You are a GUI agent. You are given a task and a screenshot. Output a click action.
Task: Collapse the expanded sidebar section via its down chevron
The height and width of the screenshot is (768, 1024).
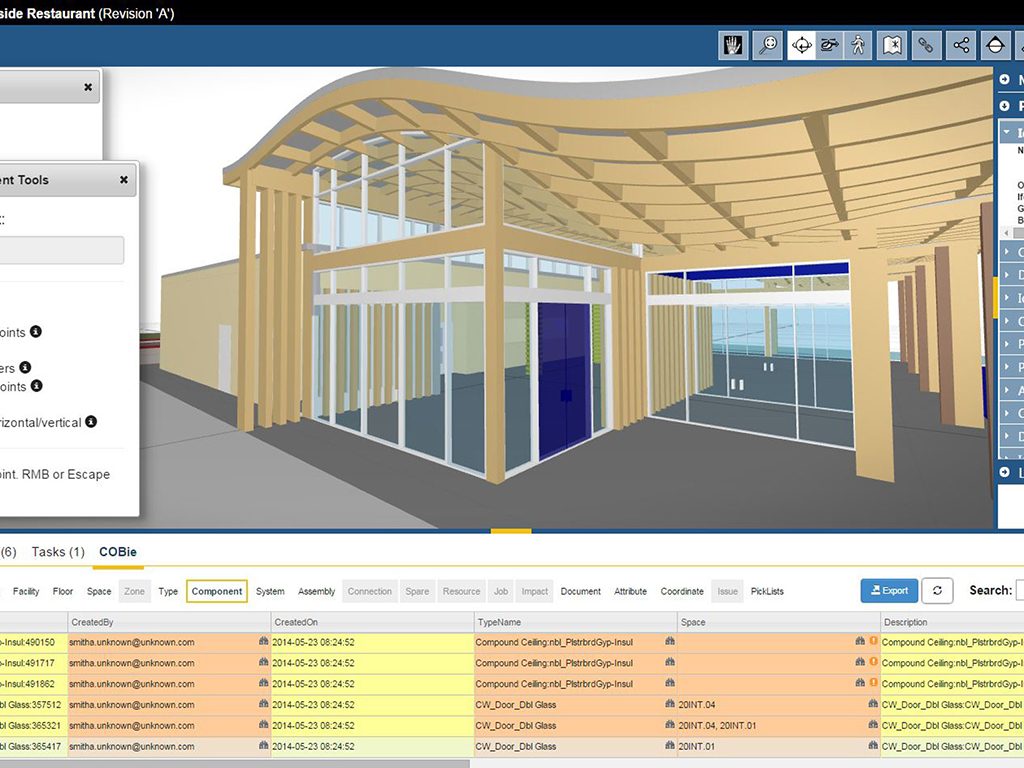pos(1005,131)
